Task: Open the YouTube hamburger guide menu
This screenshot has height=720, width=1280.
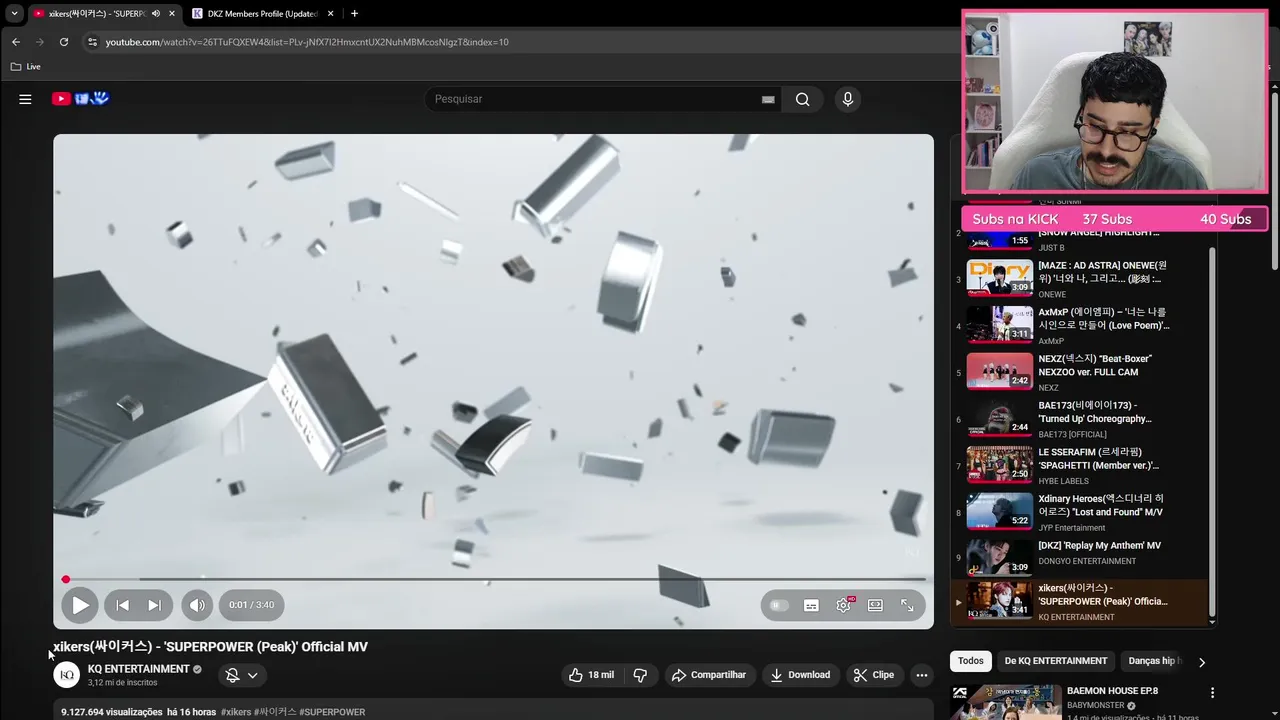Action: (25, 99)
